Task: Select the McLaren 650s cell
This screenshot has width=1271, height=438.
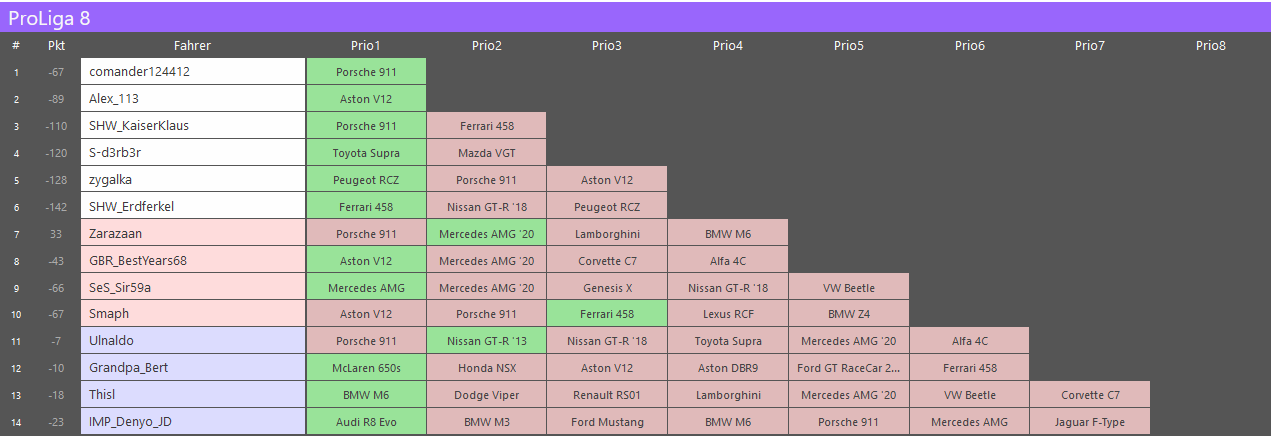Action: (x=366, y=368)
